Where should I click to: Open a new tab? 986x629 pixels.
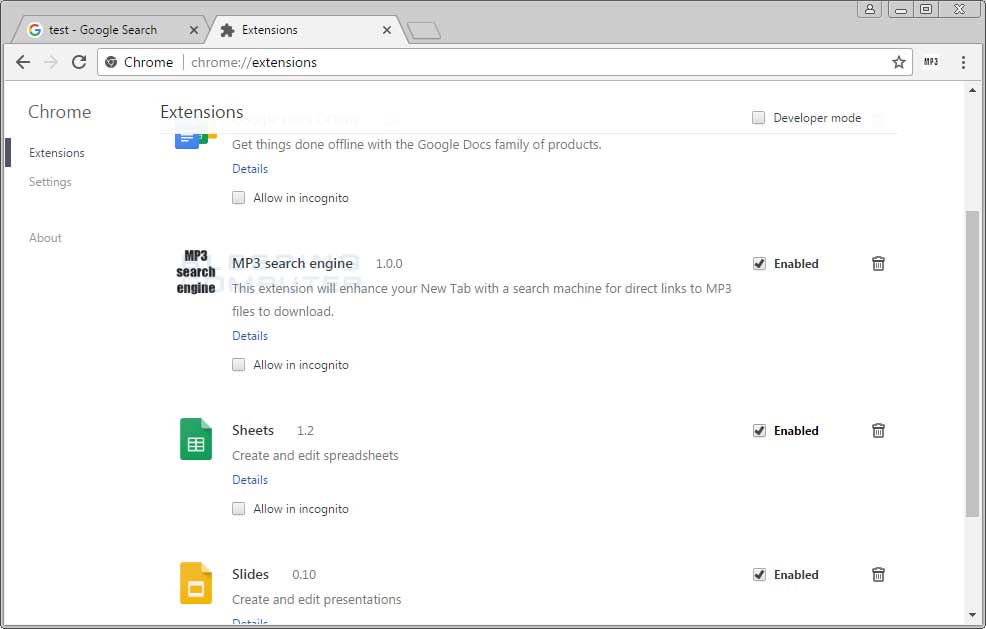click(x=424, y=31)
